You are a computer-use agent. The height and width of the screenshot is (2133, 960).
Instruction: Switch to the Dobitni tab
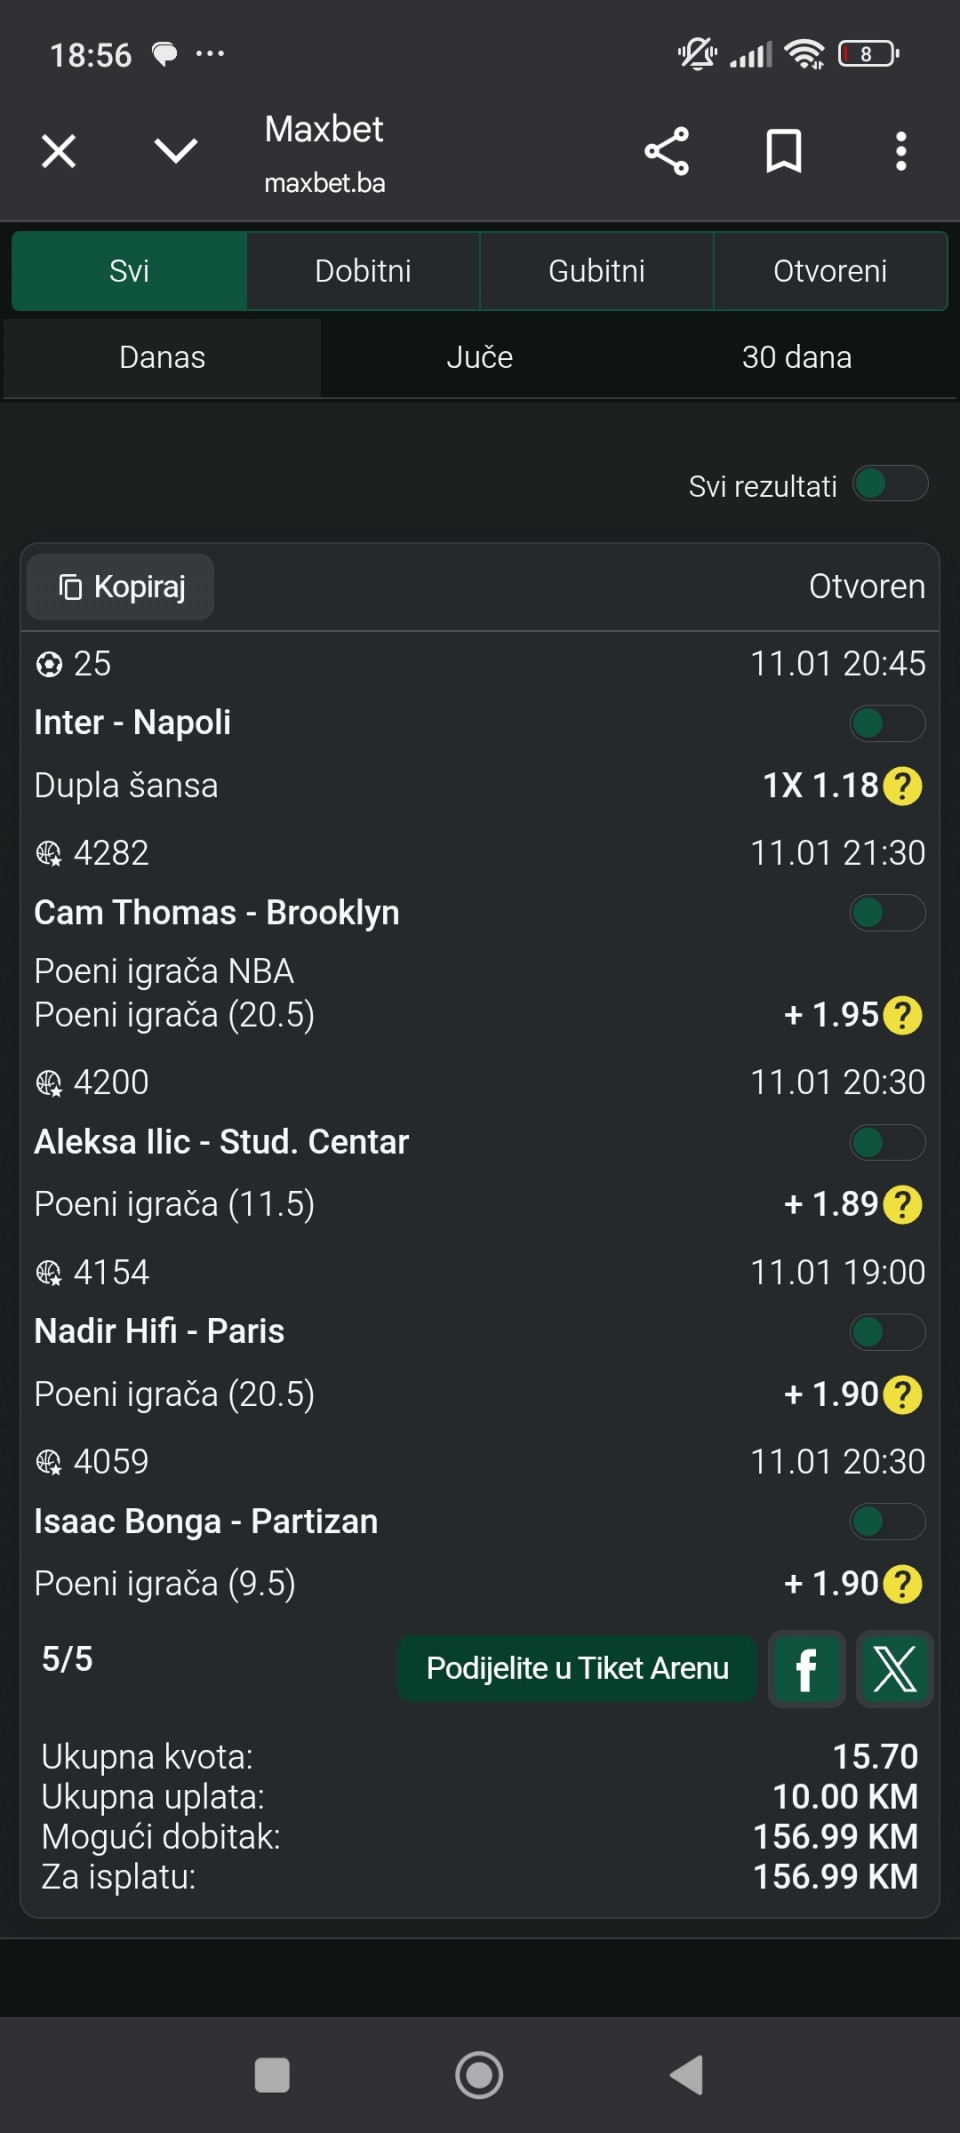(x=363, y=271)
